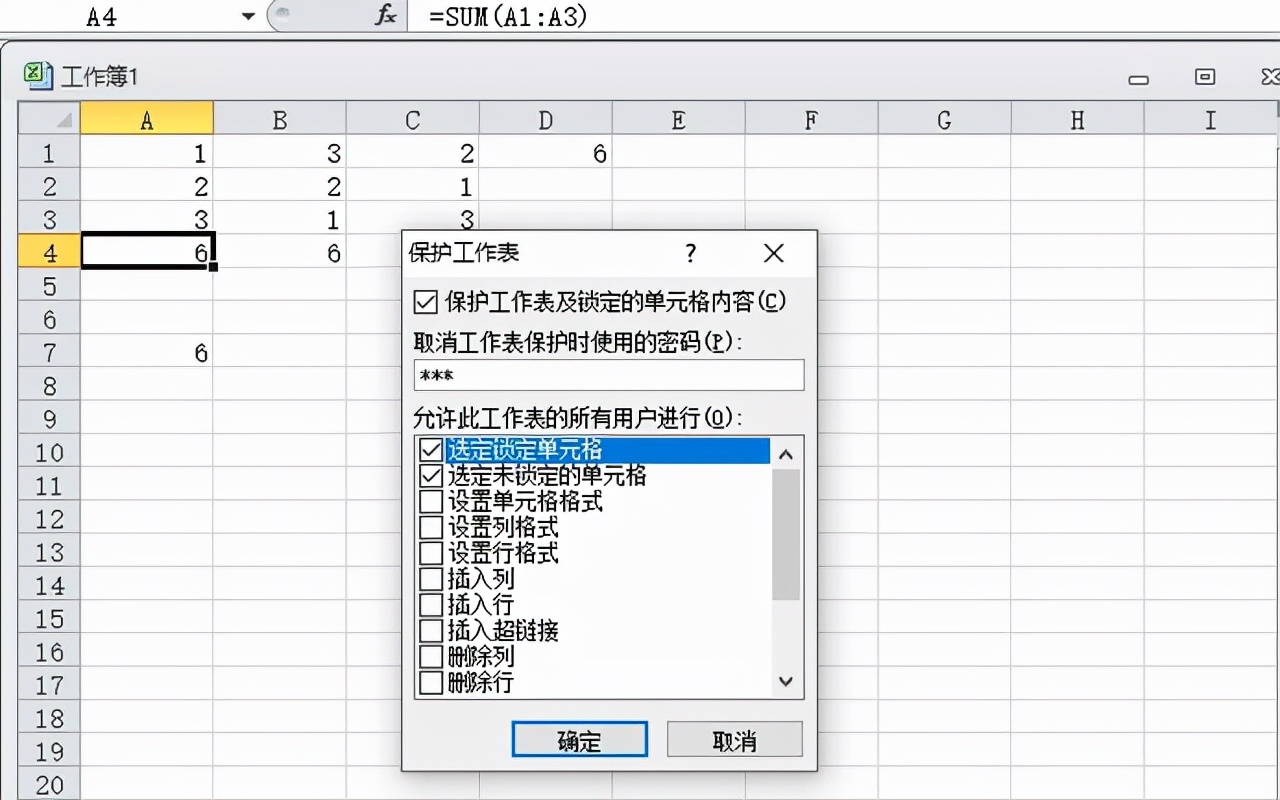This screenshot has height=800, width=1280.
Task: Enable 设置单元格格式 checkbox
Action: [x=430, y=501]
